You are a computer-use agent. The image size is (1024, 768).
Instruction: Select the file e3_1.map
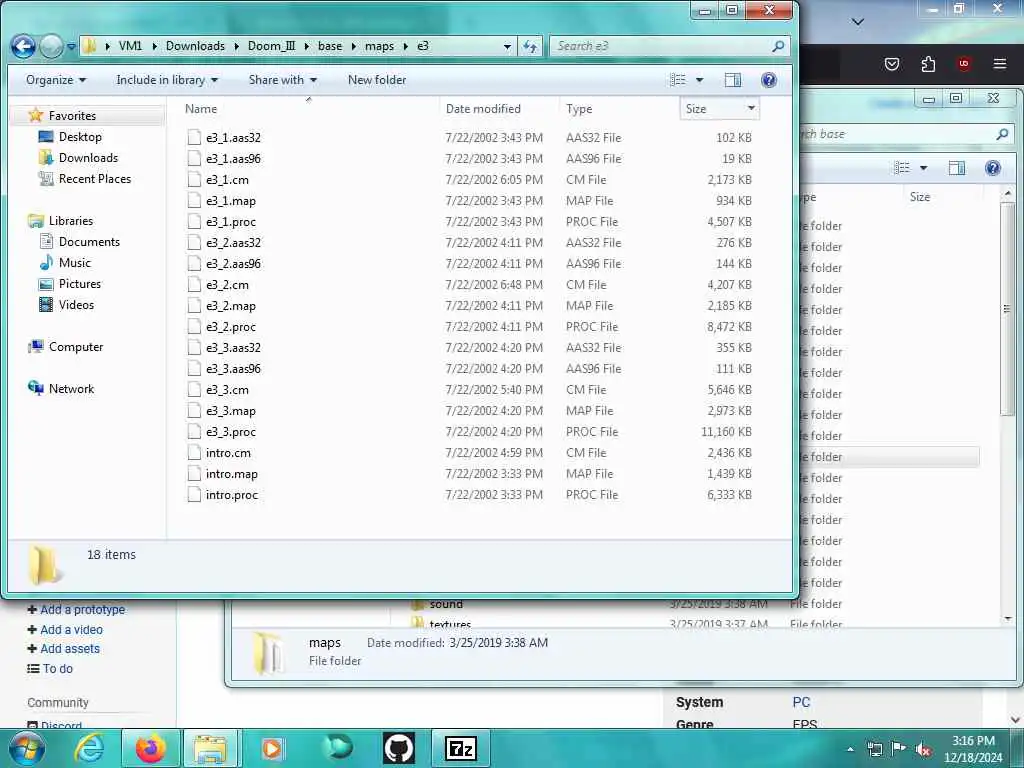pos(231,200)
